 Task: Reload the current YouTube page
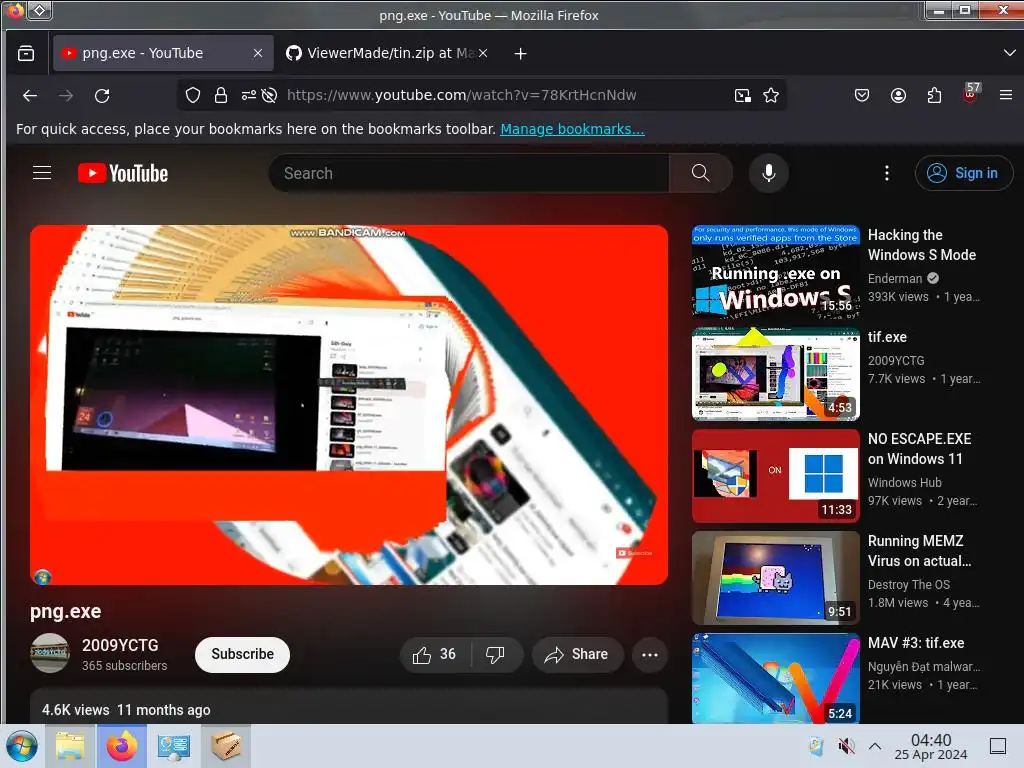click(102, 95)
